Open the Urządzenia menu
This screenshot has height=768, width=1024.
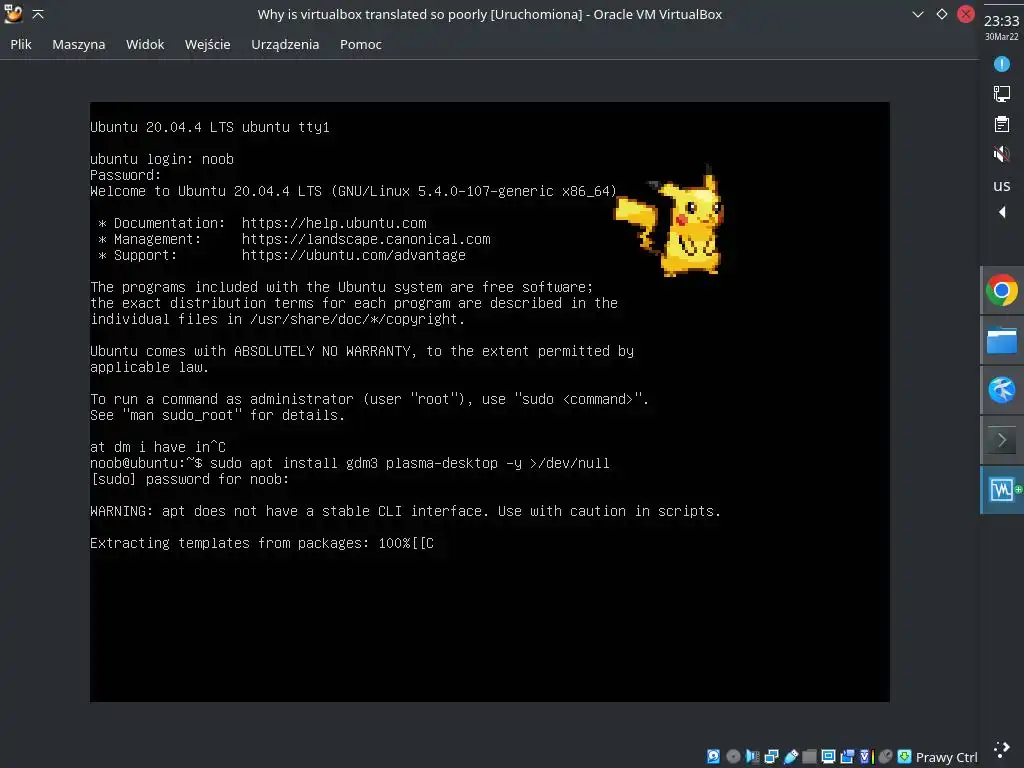285,44
